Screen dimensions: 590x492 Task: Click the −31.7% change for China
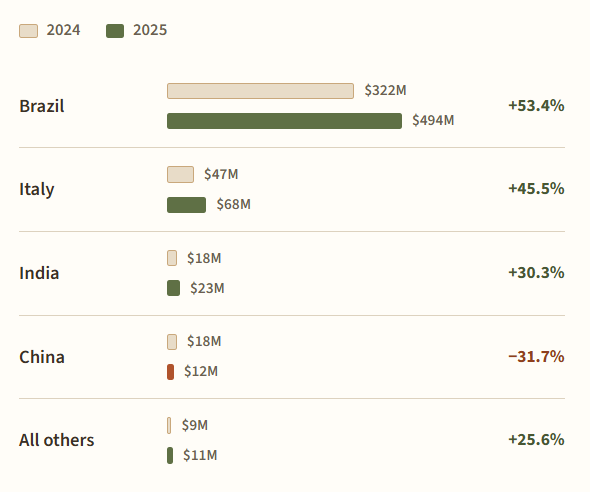pos(536,357)
